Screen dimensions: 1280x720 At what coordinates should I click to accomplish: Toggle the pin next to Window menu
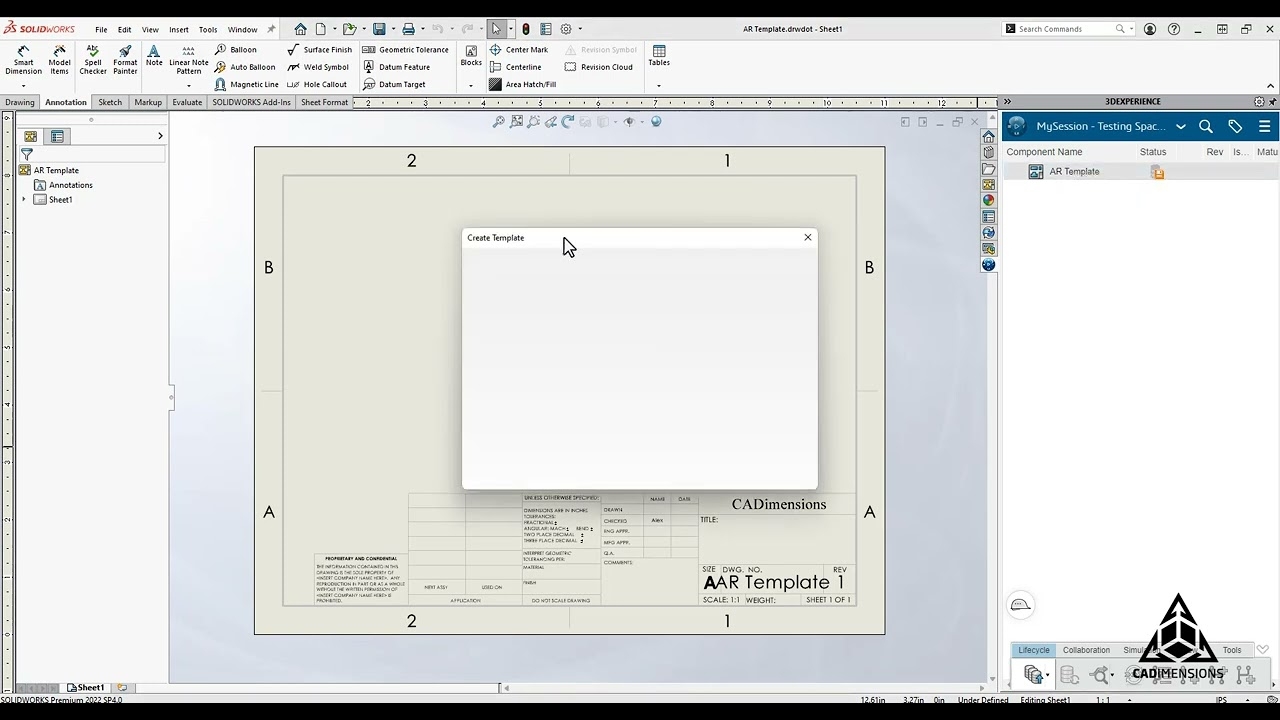coord(271,29)
